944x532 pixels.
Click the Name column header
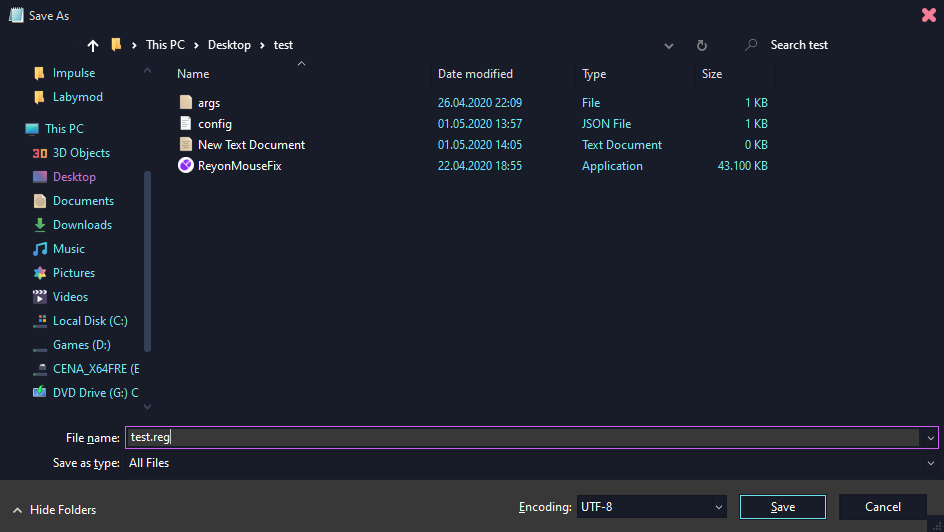click(x=193, y=74)
